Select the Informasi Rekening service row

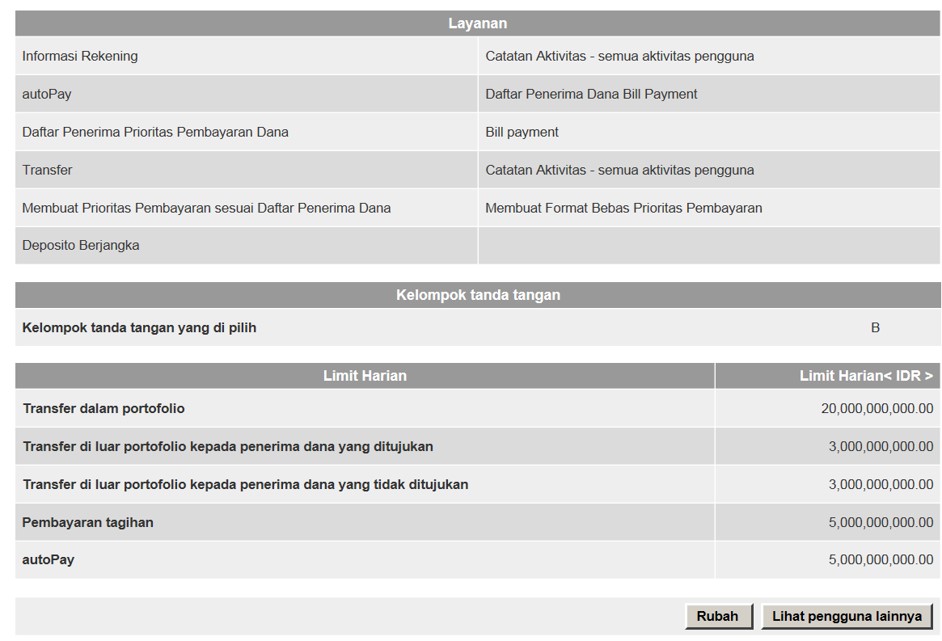pyautogui.click(x=246, y=56)
